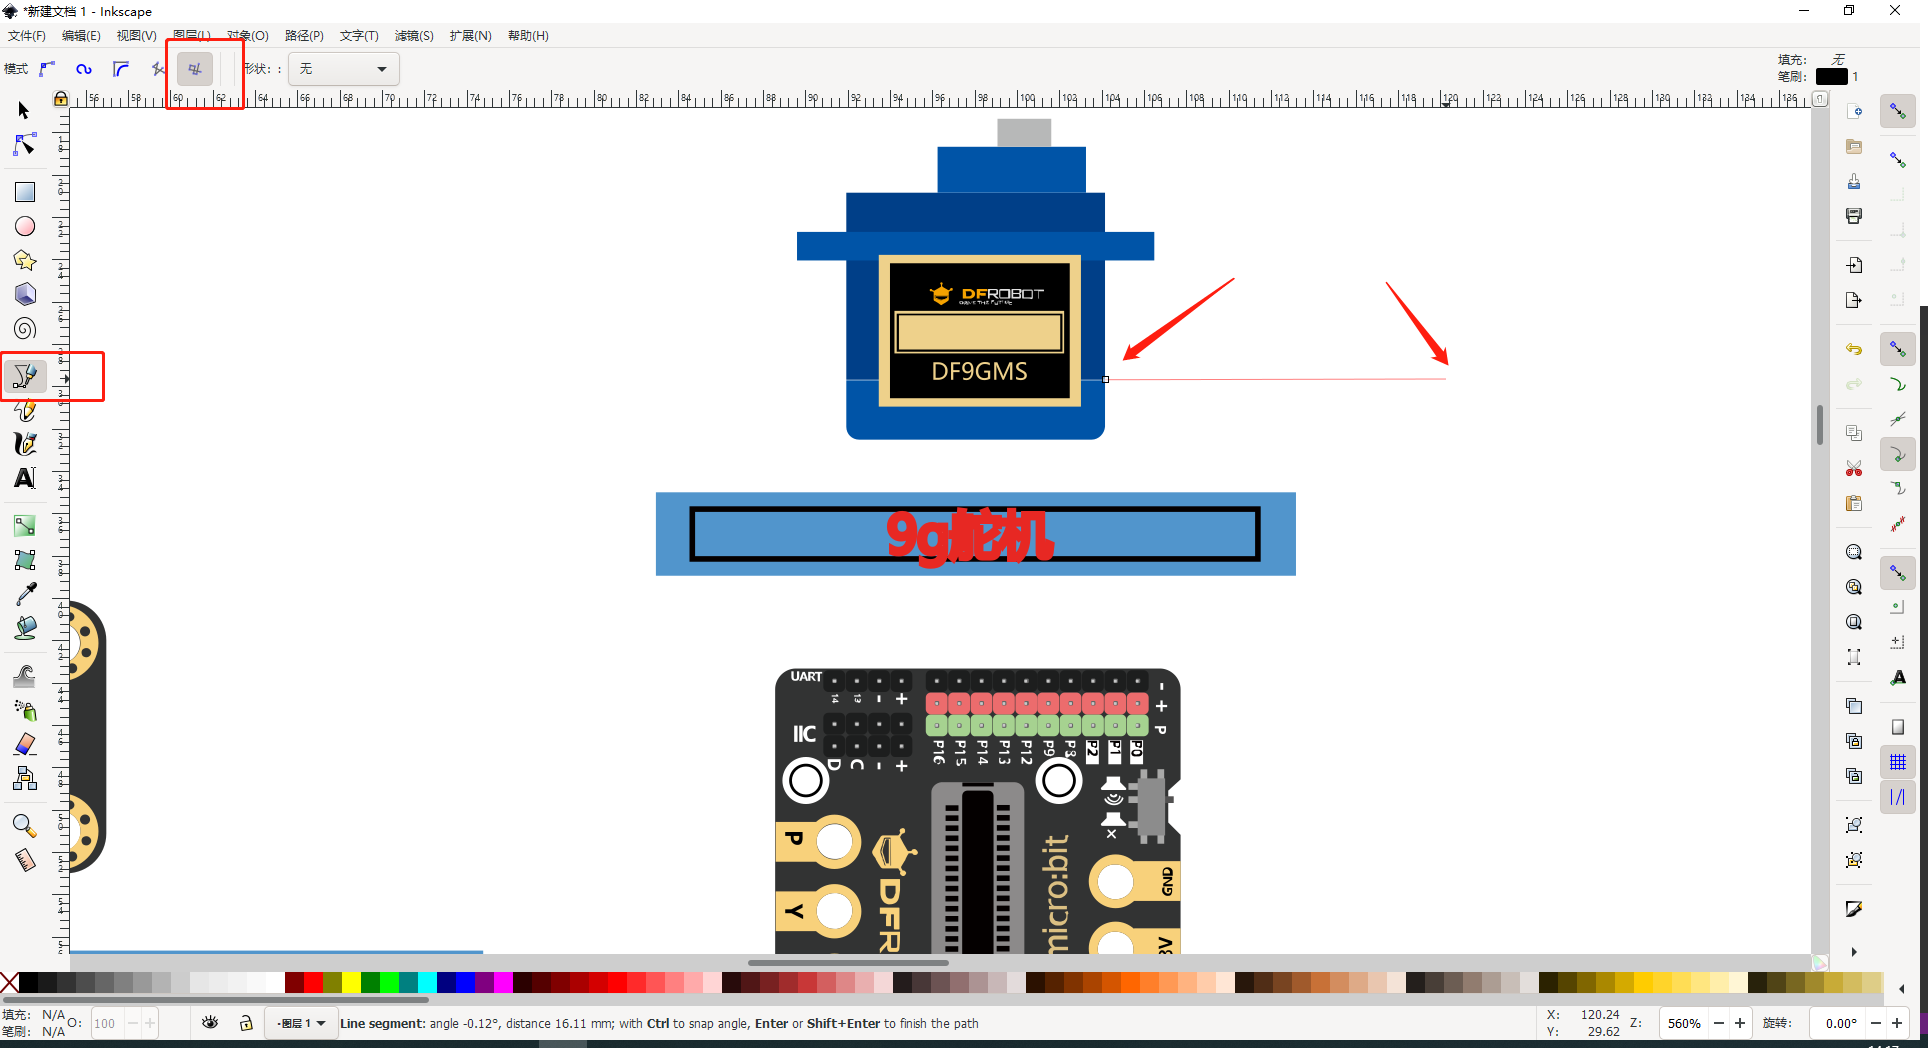Click the zoom percentage field
Image resolution: width=1928 pixels, height=1048 pixels.
click(1684, 1023)
